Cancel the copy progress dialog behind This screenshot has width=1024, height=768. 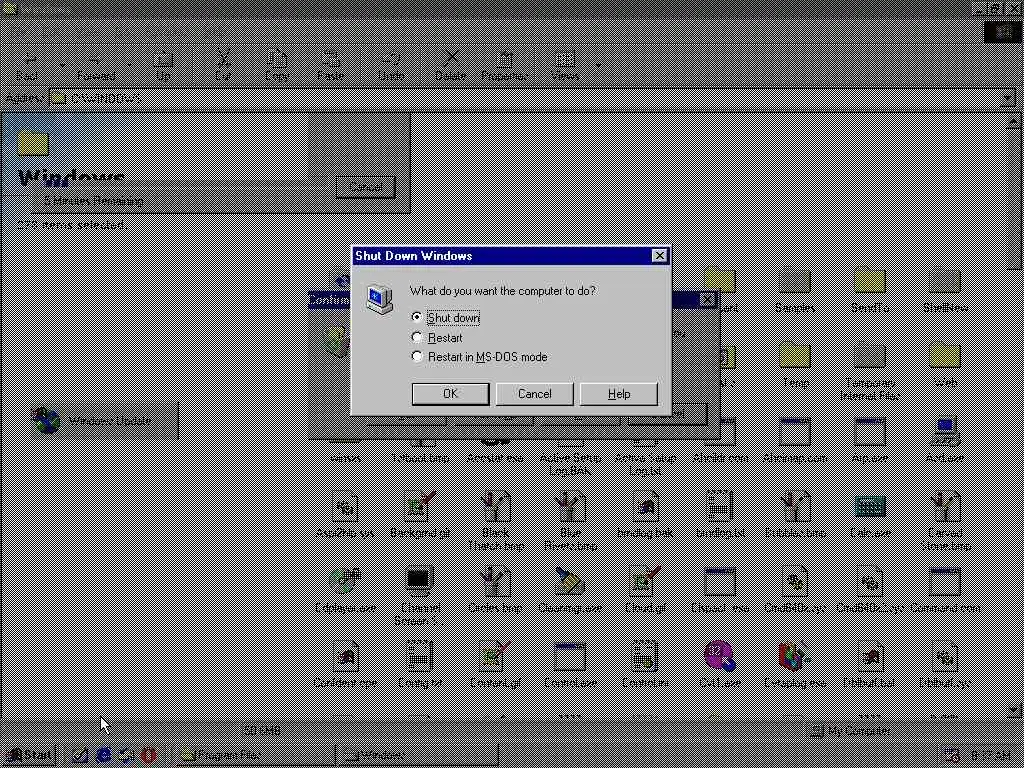[x=366, y=187]
